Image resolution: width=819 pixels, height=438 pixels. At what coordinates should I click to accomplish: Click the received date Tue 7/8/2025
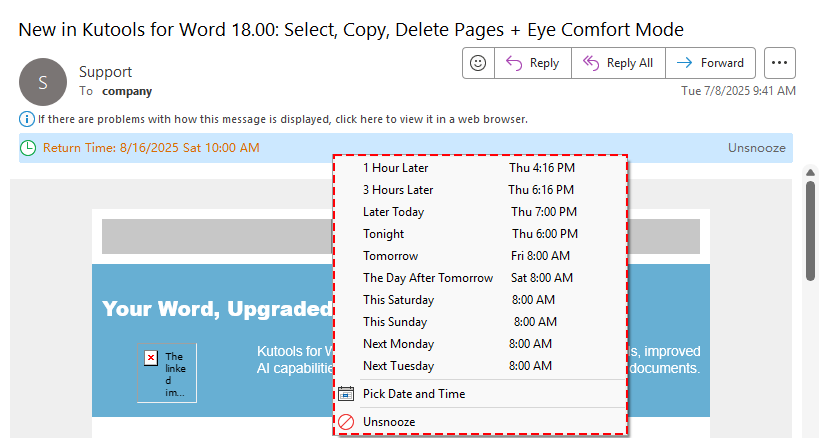click(x=738, y=91)
